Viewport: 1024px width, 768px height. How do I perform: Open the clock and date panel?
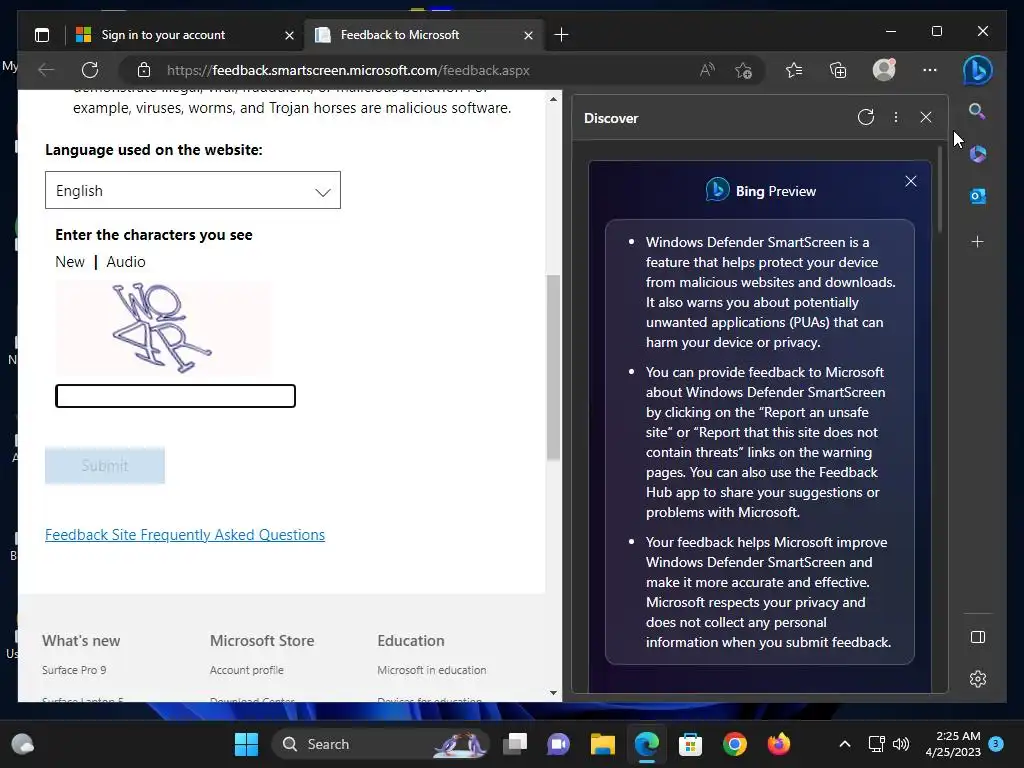coord(953,744)
